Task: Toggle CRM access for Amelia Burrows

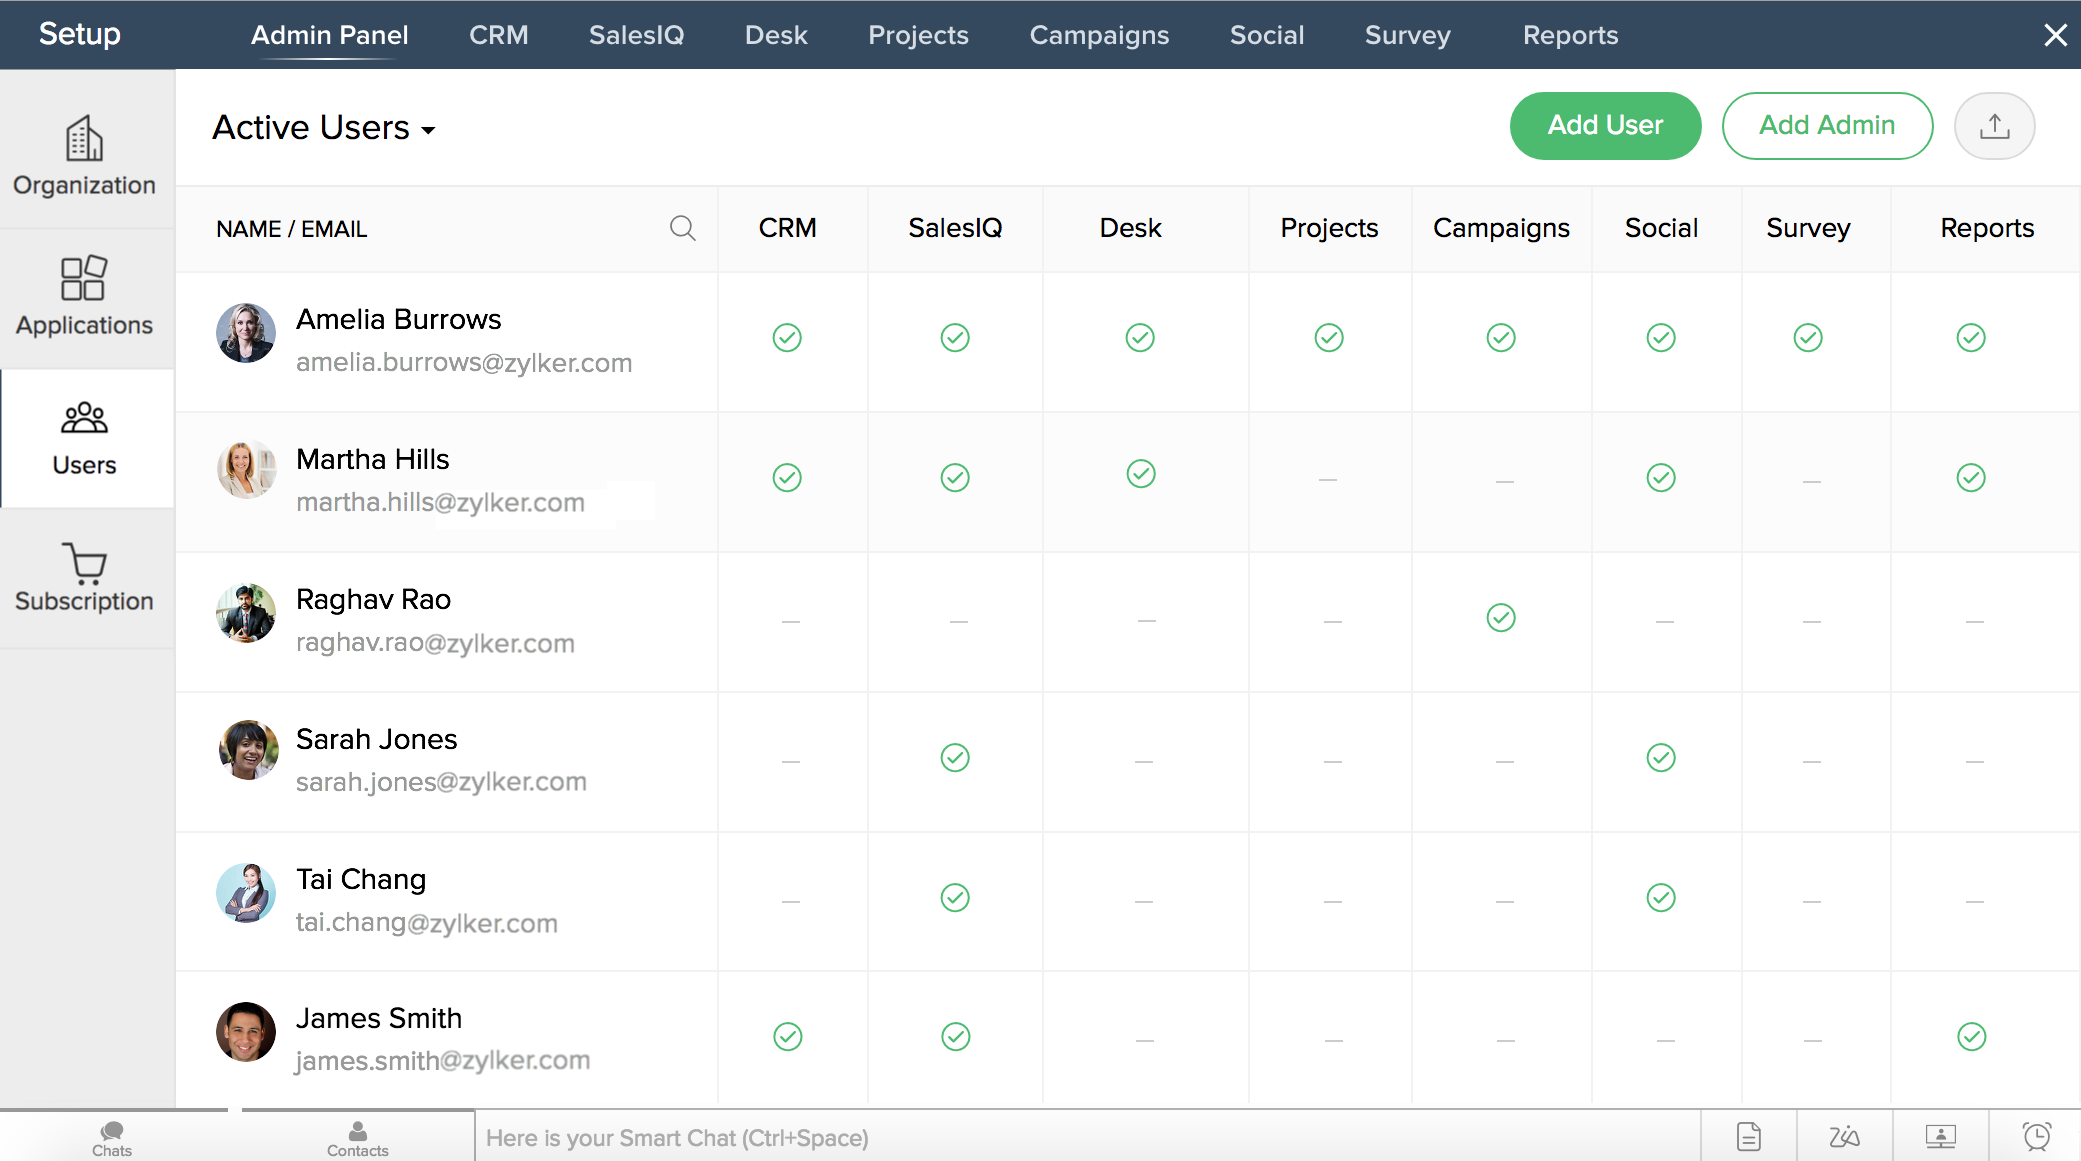Action: point(787,338)
